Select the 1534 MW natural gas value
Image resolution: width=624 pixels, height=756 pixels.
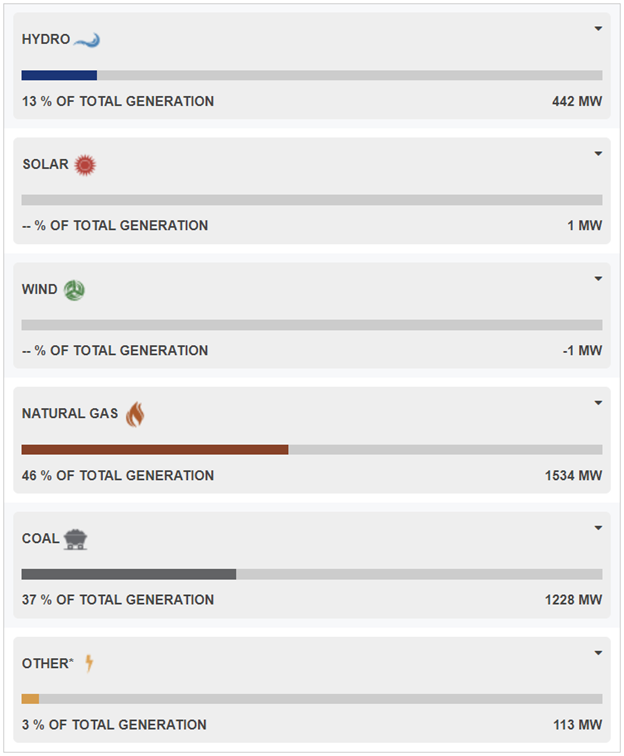[573, 476]
